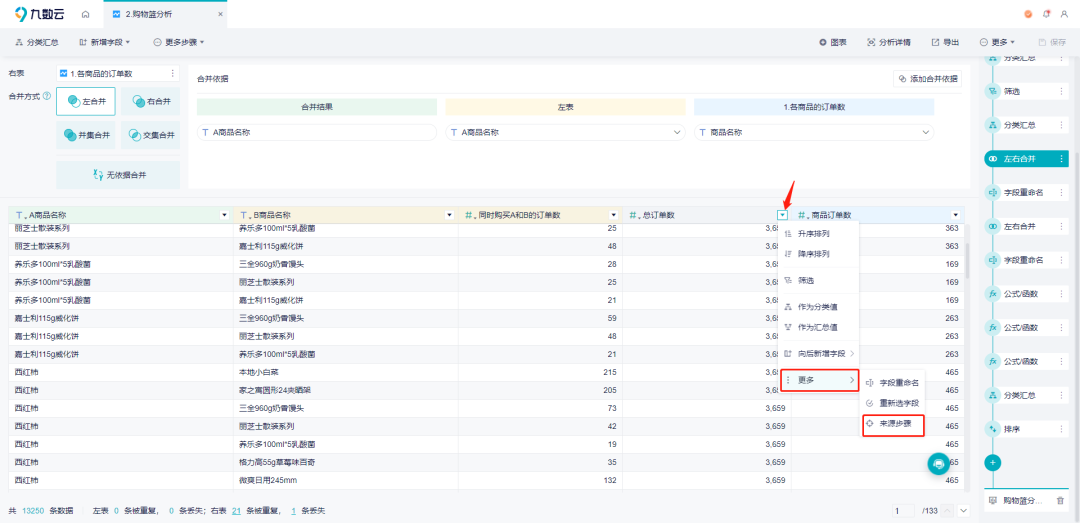
Task: Select the 筛选 step in step panel
Action: coord(1026,91)
